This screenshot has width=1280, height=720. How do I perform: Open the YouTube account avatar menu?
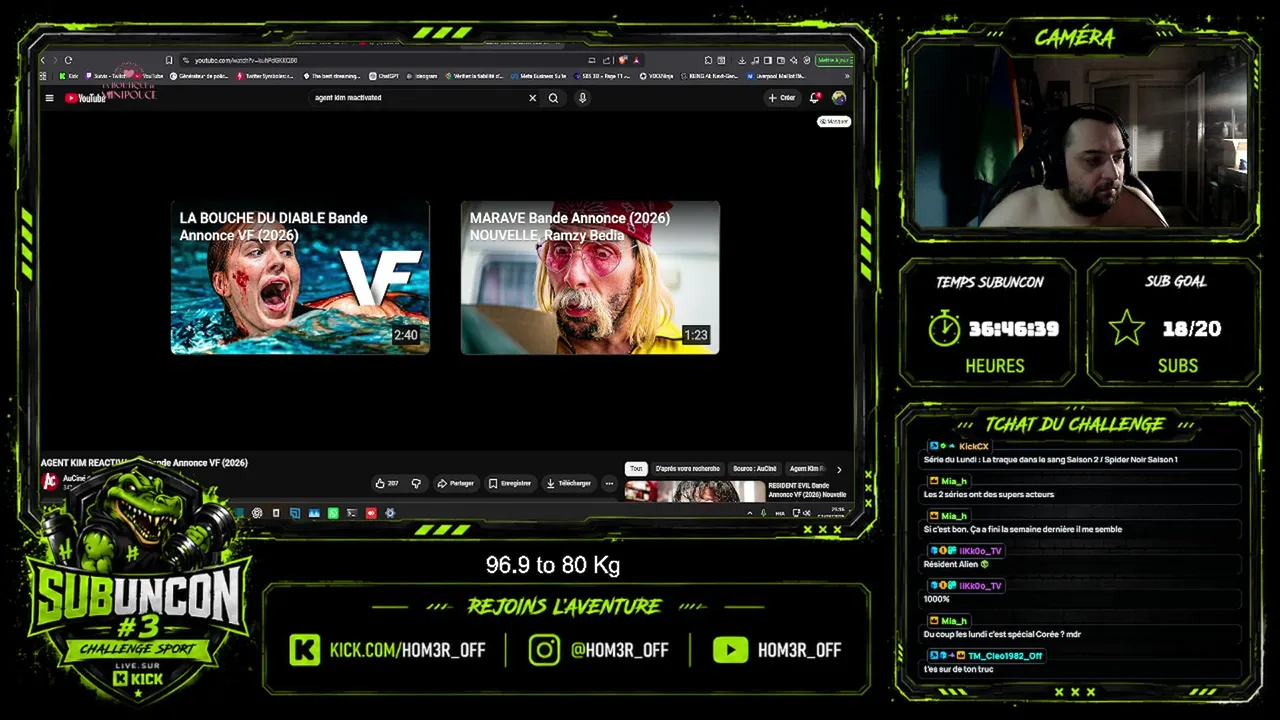[839, 98]
